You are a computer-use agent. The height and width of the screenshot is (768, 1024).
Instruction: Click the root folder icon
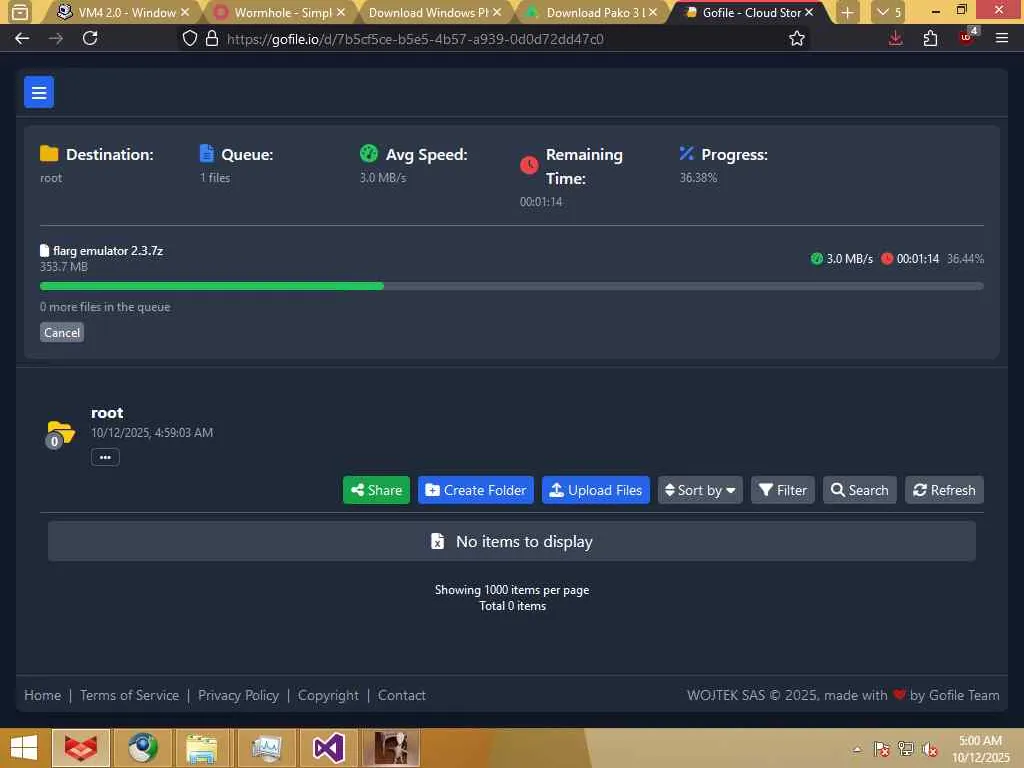(60, 434)
